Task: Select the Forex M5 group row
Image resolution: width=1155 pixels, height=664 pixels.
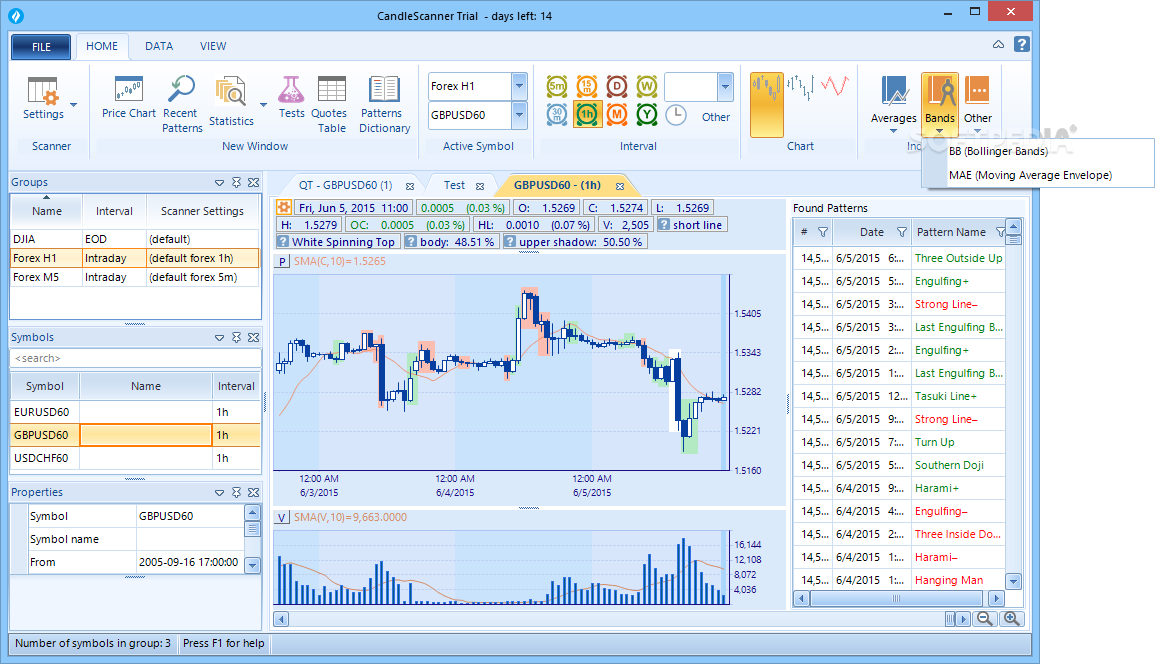Action: (136, 277)
